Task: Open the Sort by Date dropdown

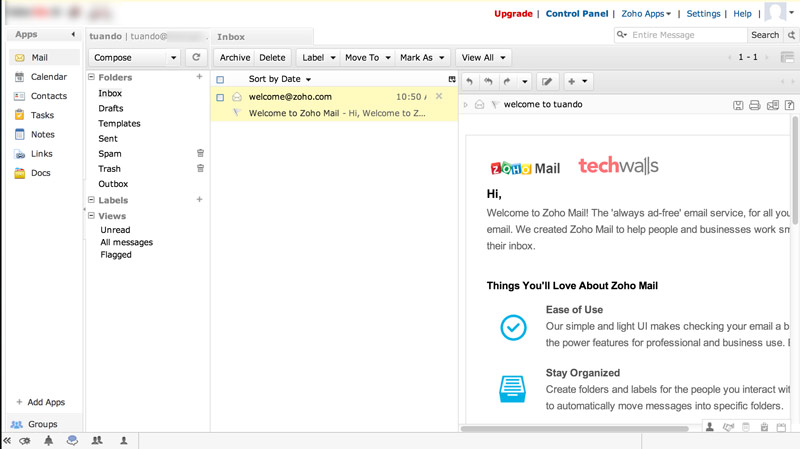Action: [x=280, y=79]
